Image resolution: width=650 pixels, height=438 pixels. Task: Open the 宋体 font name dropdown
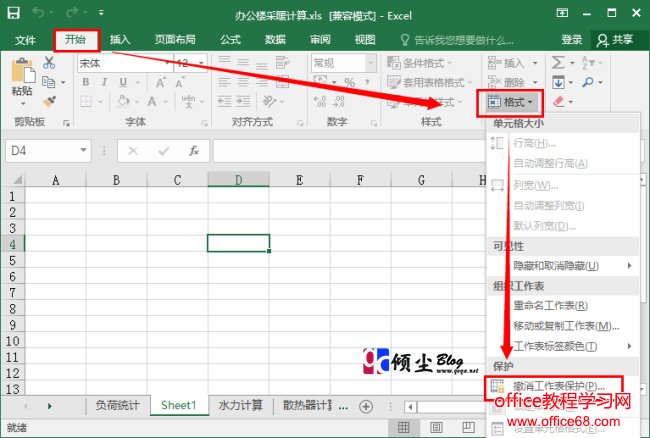(x=167, y=63)
